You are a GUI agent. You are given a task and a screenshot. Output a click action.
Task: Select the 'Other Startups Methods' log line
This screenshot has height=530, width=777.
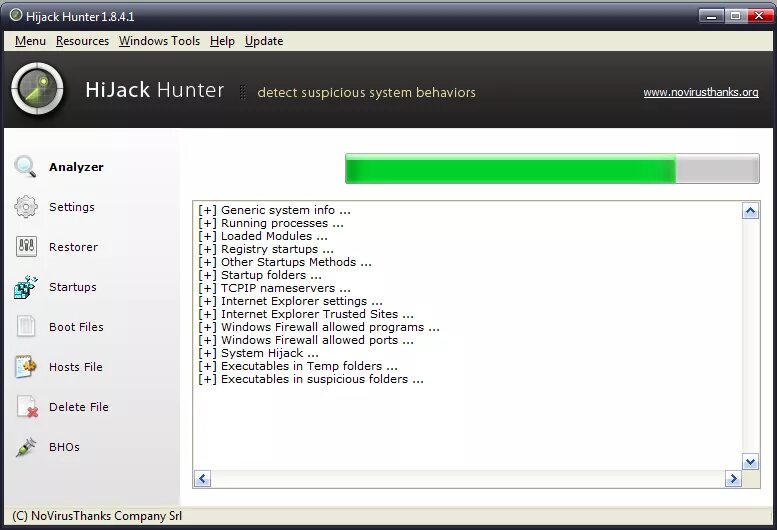[284, 262]
